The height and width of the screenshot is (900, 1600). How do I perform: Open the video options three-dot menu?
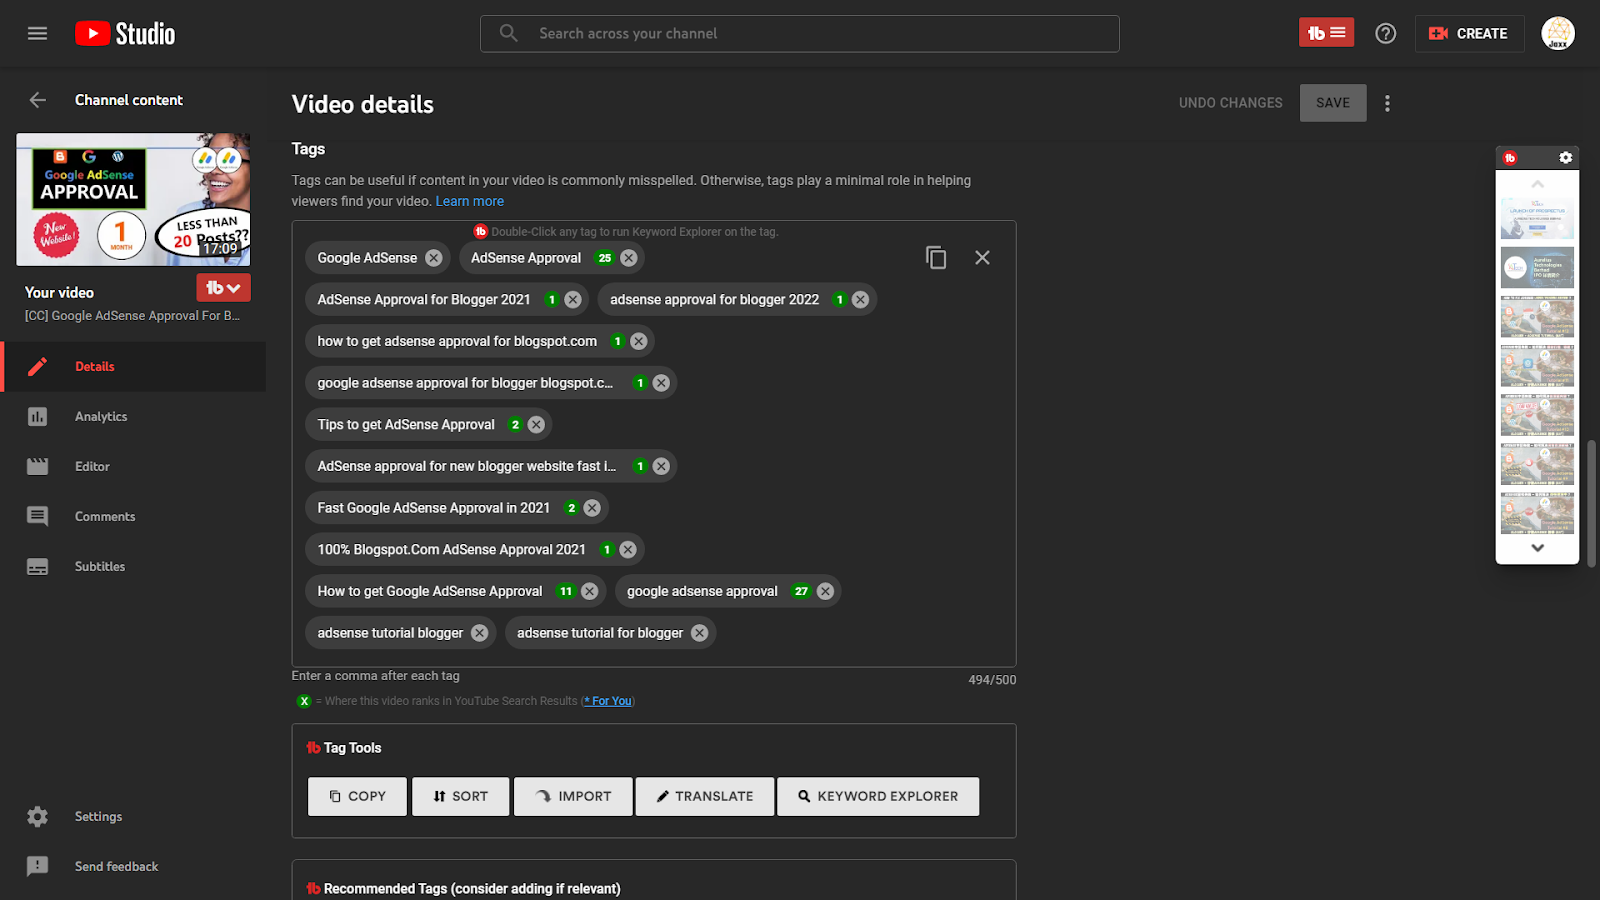click(x=1387, y=103)
